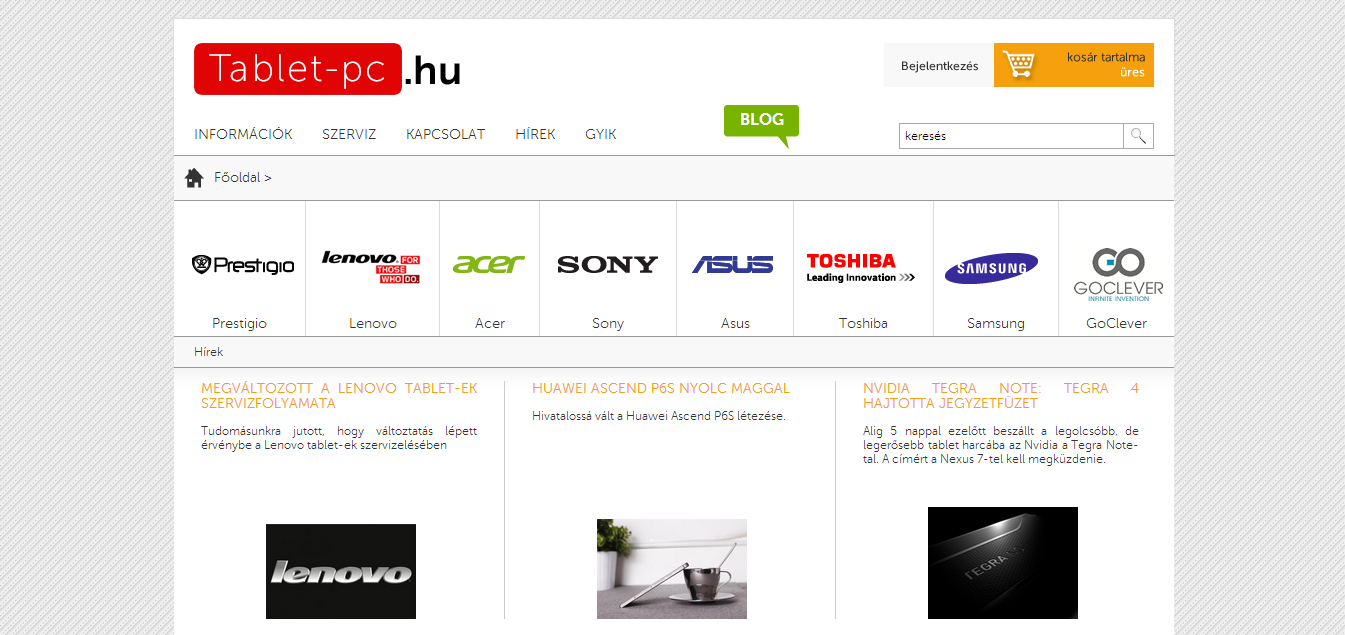Screen dimensions: 1345x635
Task: Open the Nvidia Tegra Note article thumbnail
Action: click(x=1002, y=562)
